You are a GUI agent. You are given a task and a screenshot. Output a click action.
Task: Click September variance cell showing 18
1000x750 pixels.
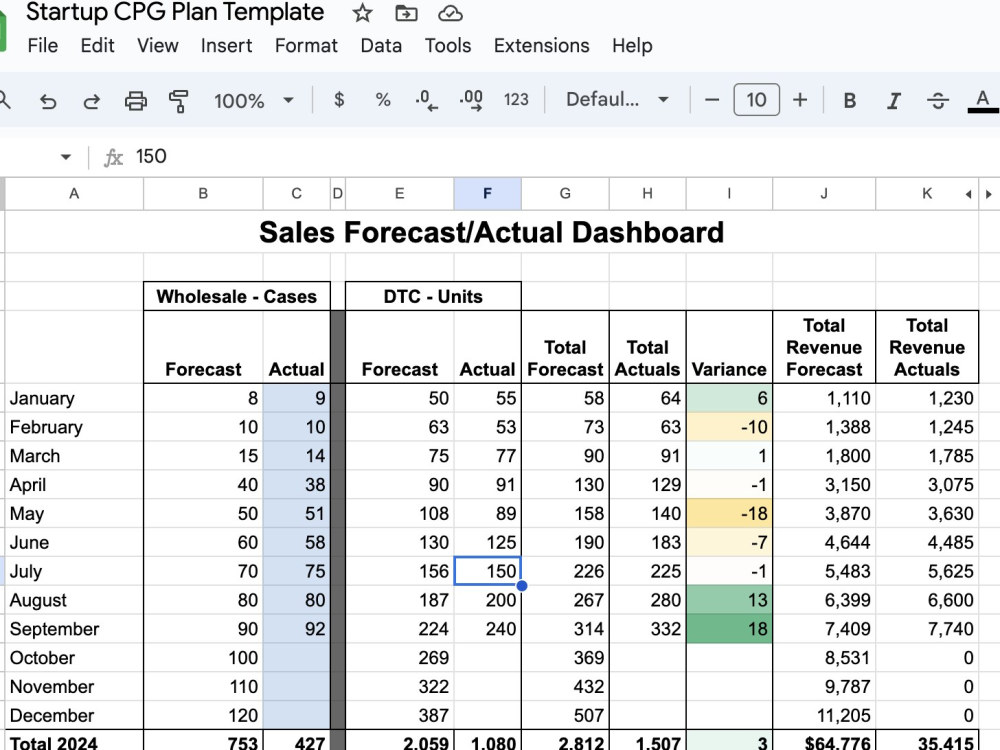[729, 629]
